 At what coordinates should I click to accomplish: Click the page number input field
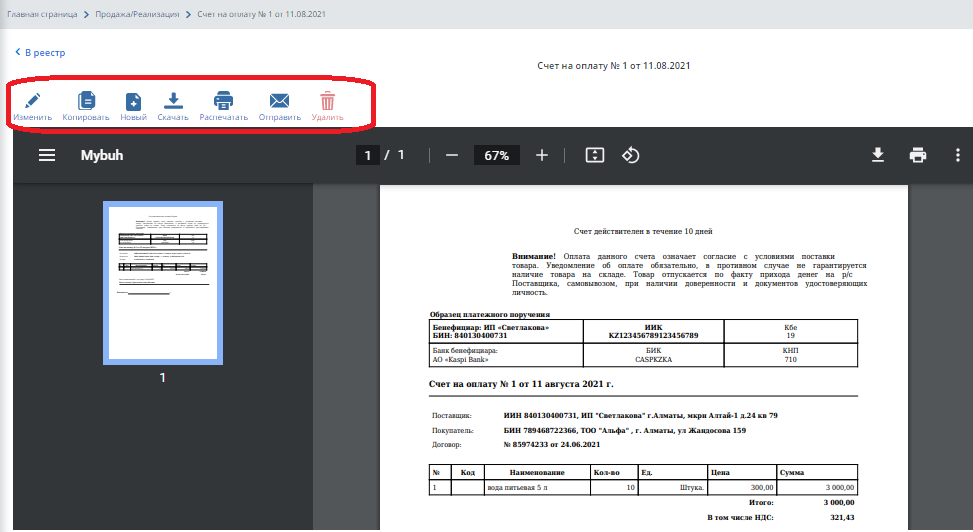(x=368, y=155)
